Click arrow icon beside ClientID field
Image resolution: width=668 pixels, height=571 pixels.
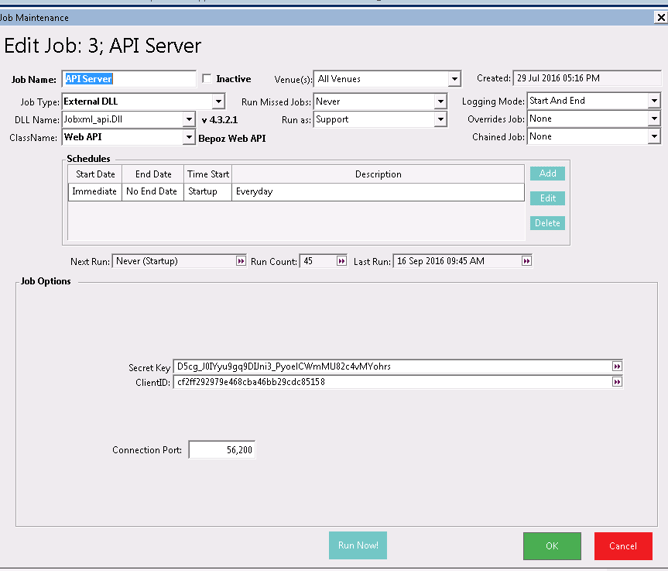pyautogui.click(x=617, y=382)
